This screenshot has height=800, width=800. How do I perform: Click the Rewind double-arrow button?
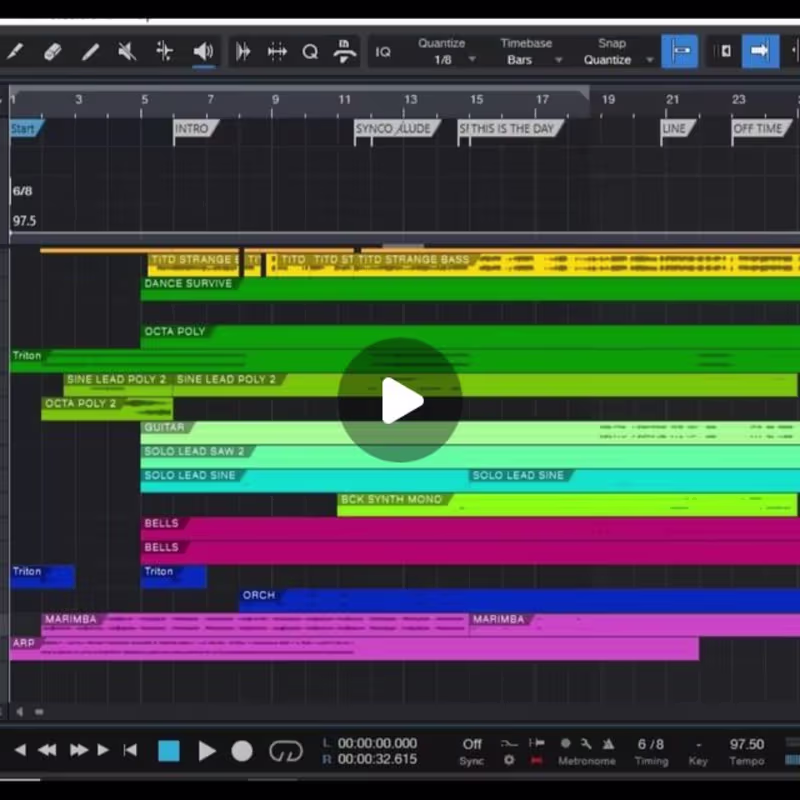(47, 750)
